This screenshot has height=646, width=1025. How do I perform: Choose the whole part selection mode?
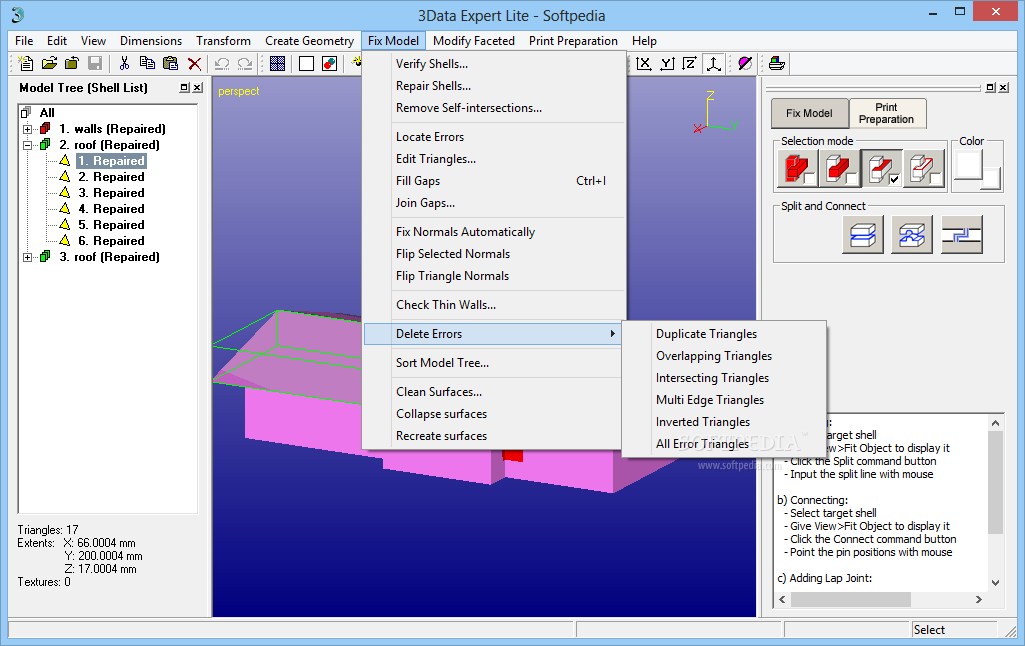[798, 169]
